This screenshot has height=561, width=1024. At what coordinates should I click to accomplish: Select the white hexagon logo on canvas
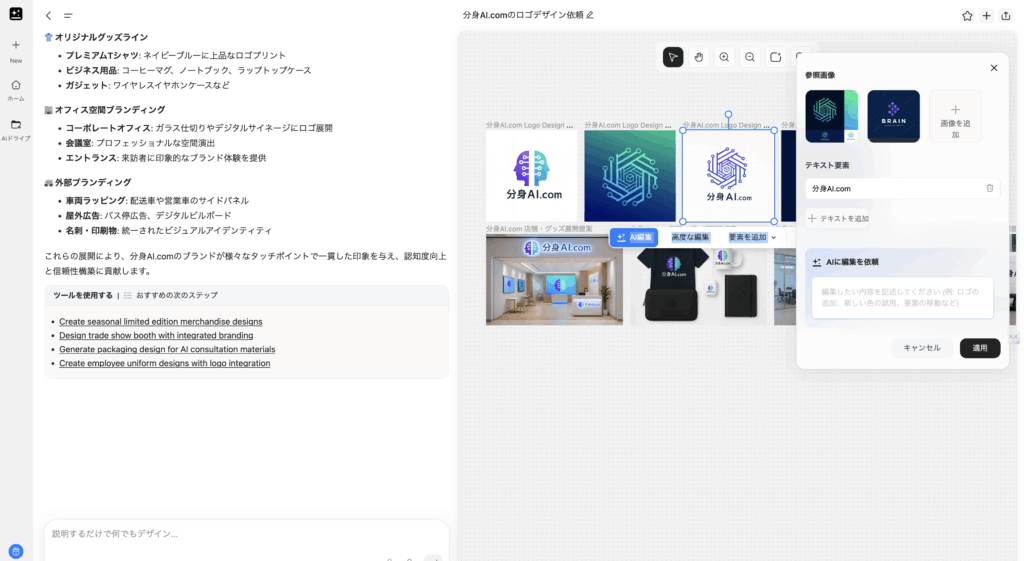coord(728,176)
